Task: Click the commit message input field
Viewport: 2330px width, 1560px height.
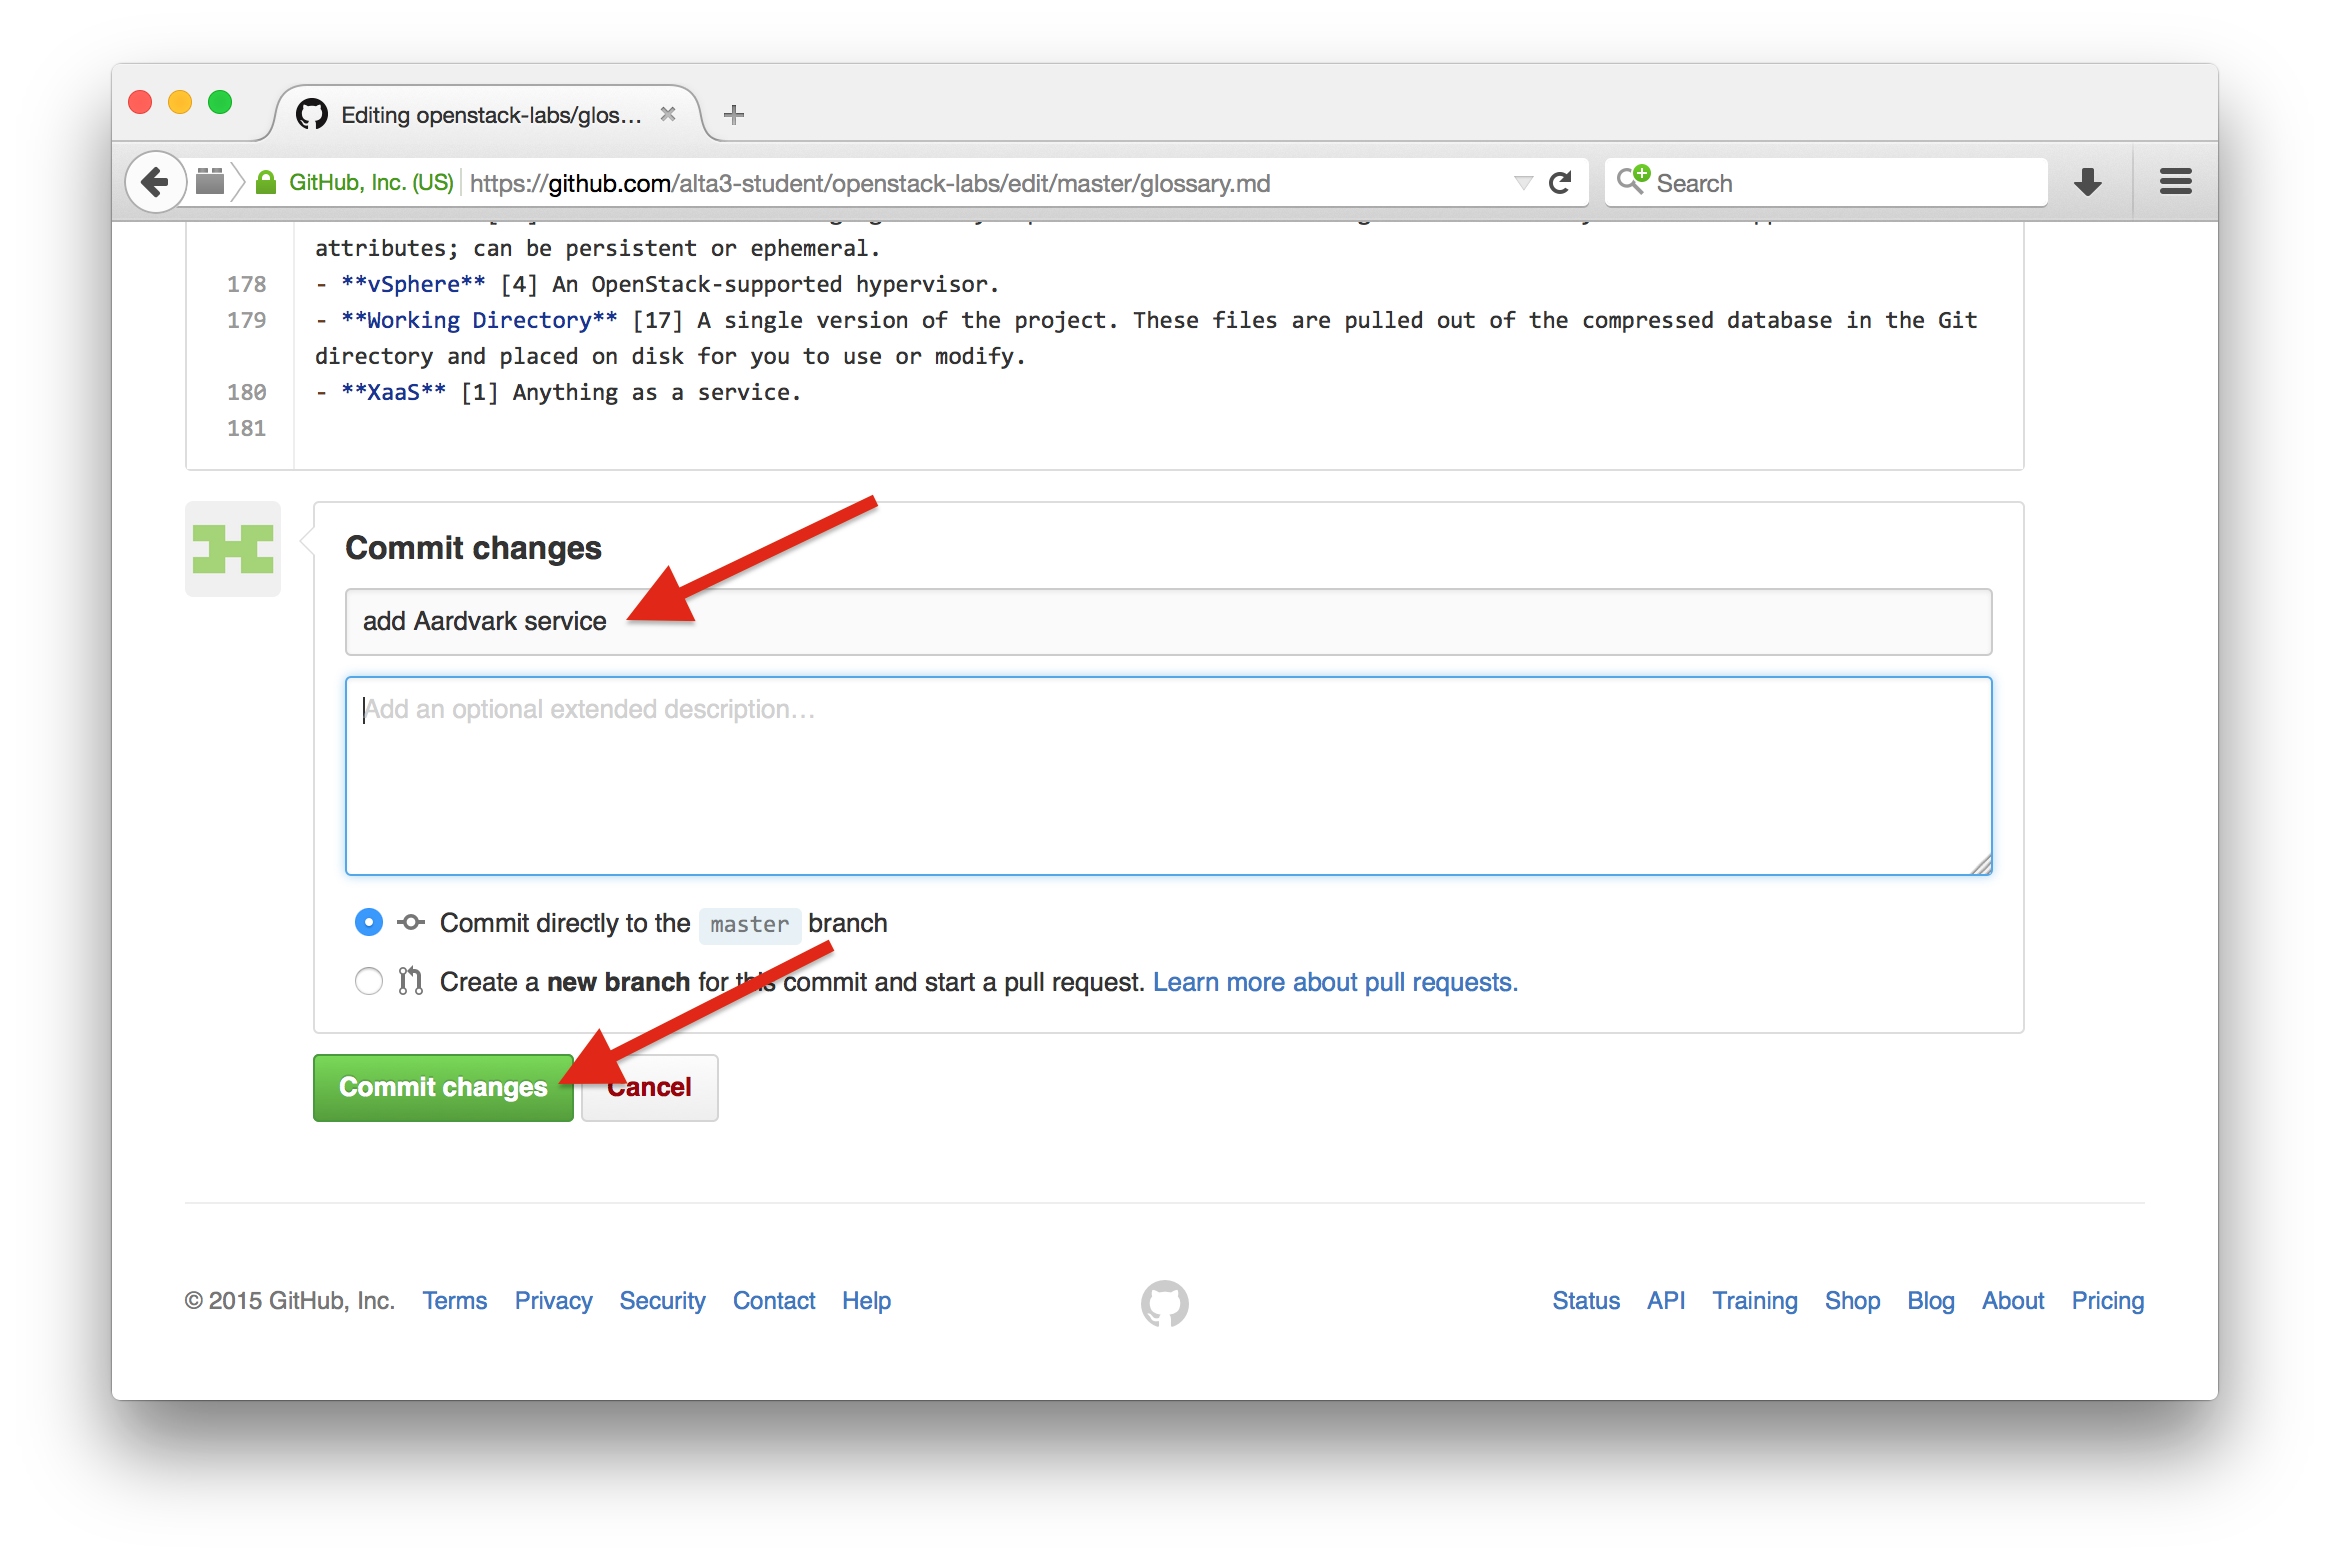Action: coord(1169,620)
